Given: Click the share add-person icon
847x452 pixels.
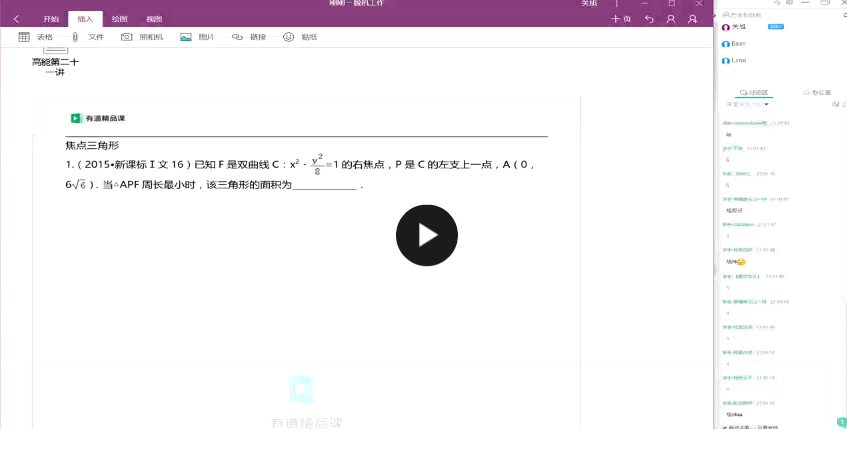Looking at the screenshot, I should click(x=693, y=19).
